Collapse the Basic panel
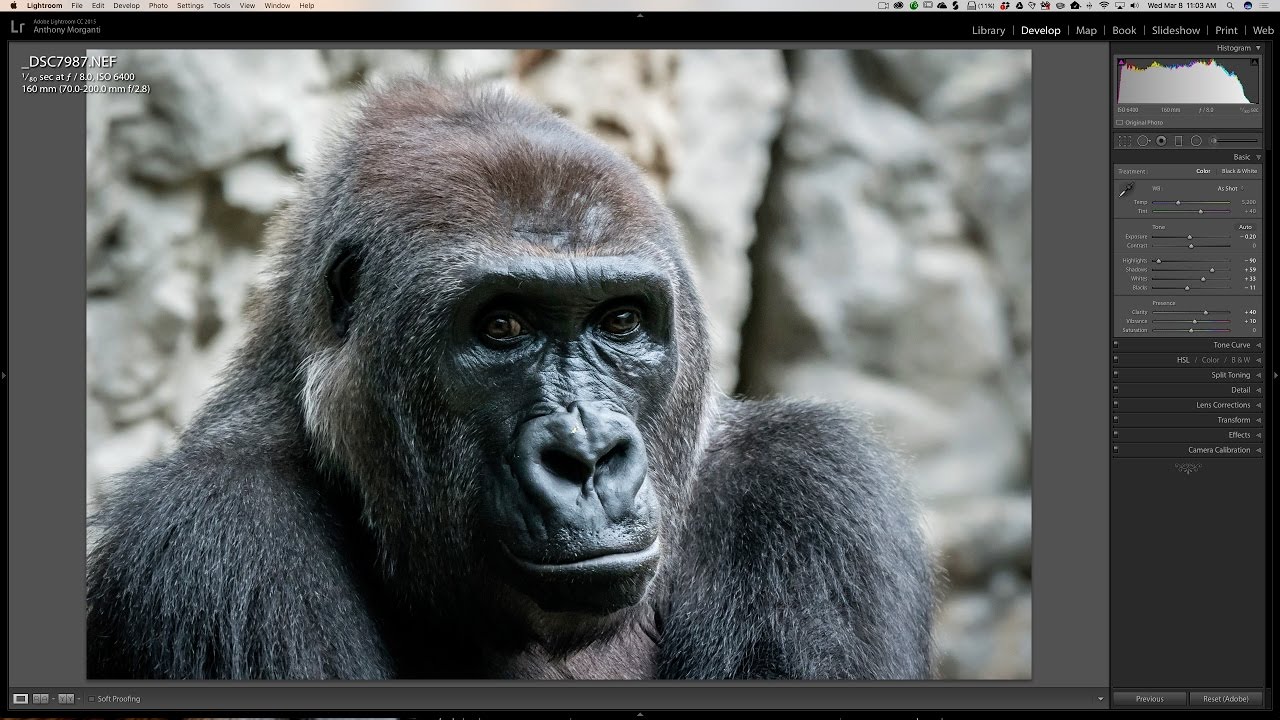 (x=1258, y=157)
